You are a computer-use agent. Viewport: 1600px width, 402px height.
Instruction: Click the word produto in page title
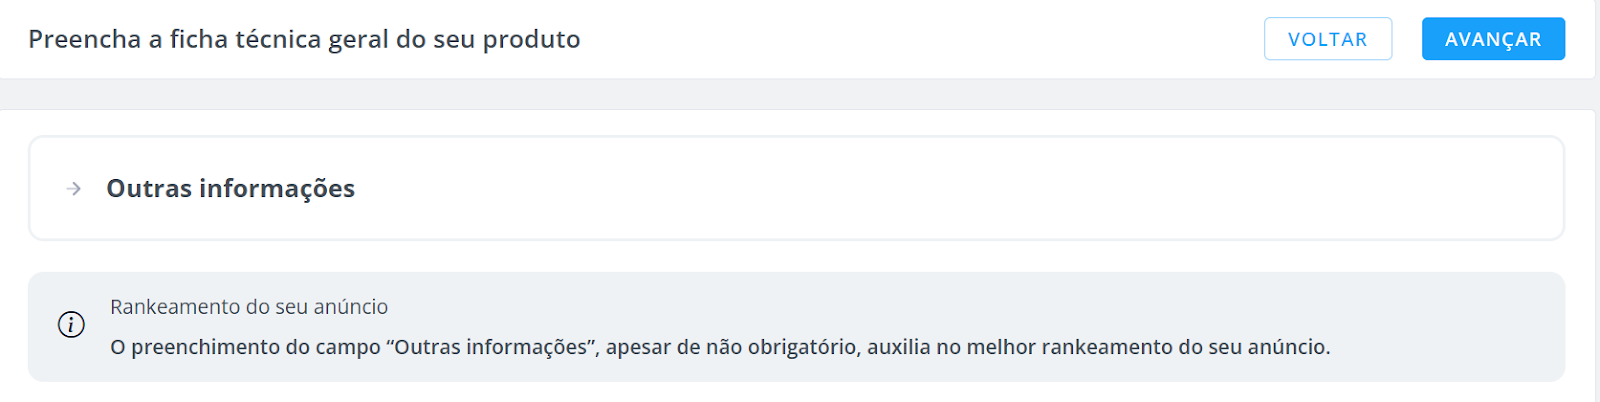point(531,40)
